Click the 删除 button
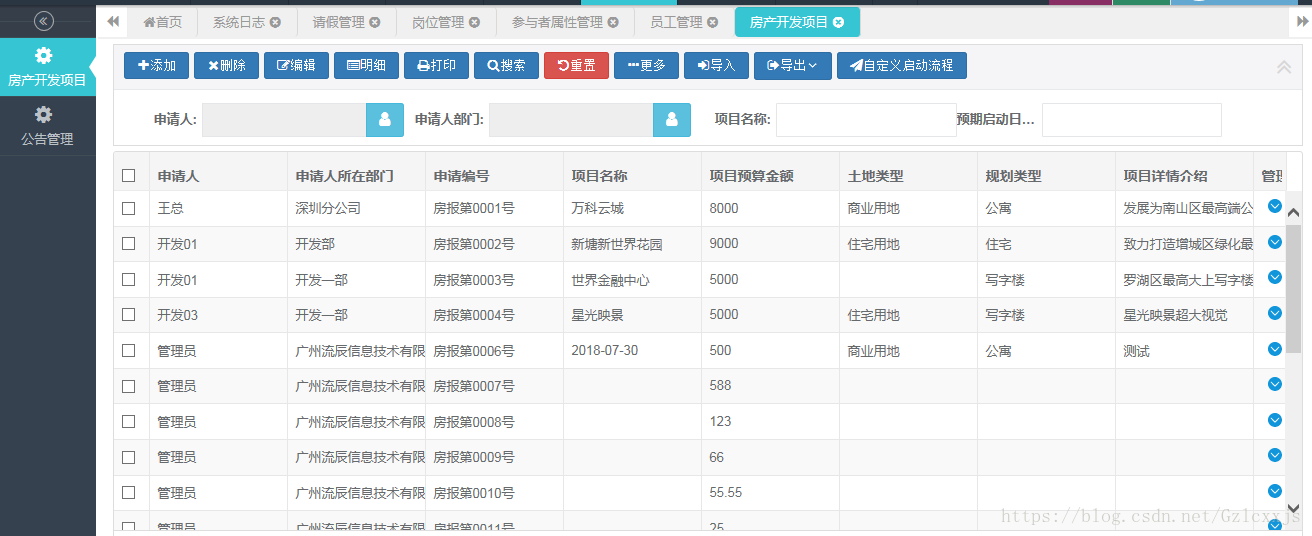Viewport: 1312px width, 536px height. (226, 66)
